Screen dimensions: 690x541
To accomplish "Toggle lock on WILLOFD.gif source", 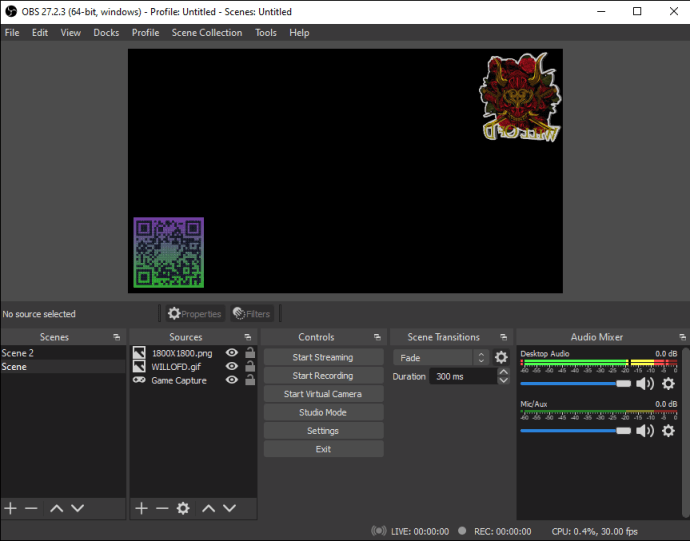I will point(250,366).
